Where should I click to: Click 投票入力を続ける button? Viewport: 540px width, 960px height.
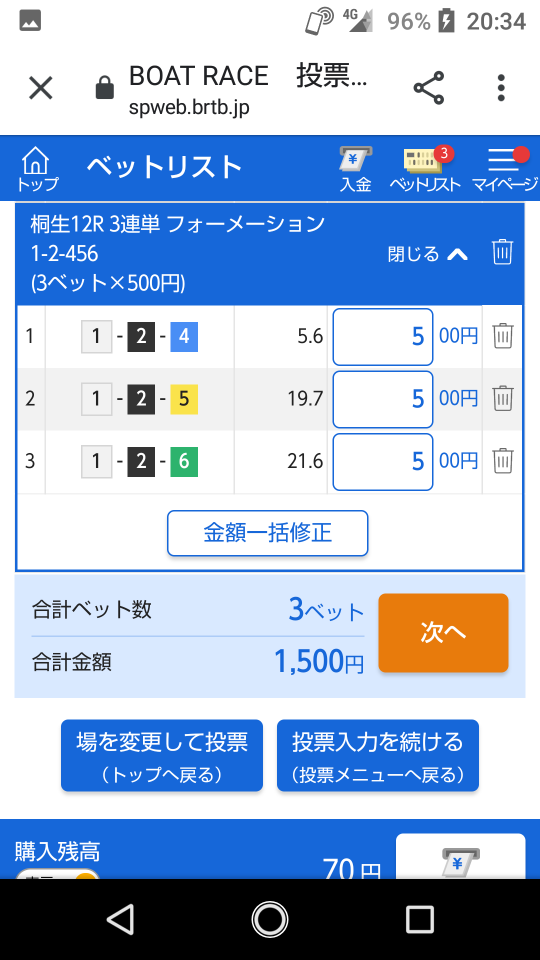tap(378, 756)
